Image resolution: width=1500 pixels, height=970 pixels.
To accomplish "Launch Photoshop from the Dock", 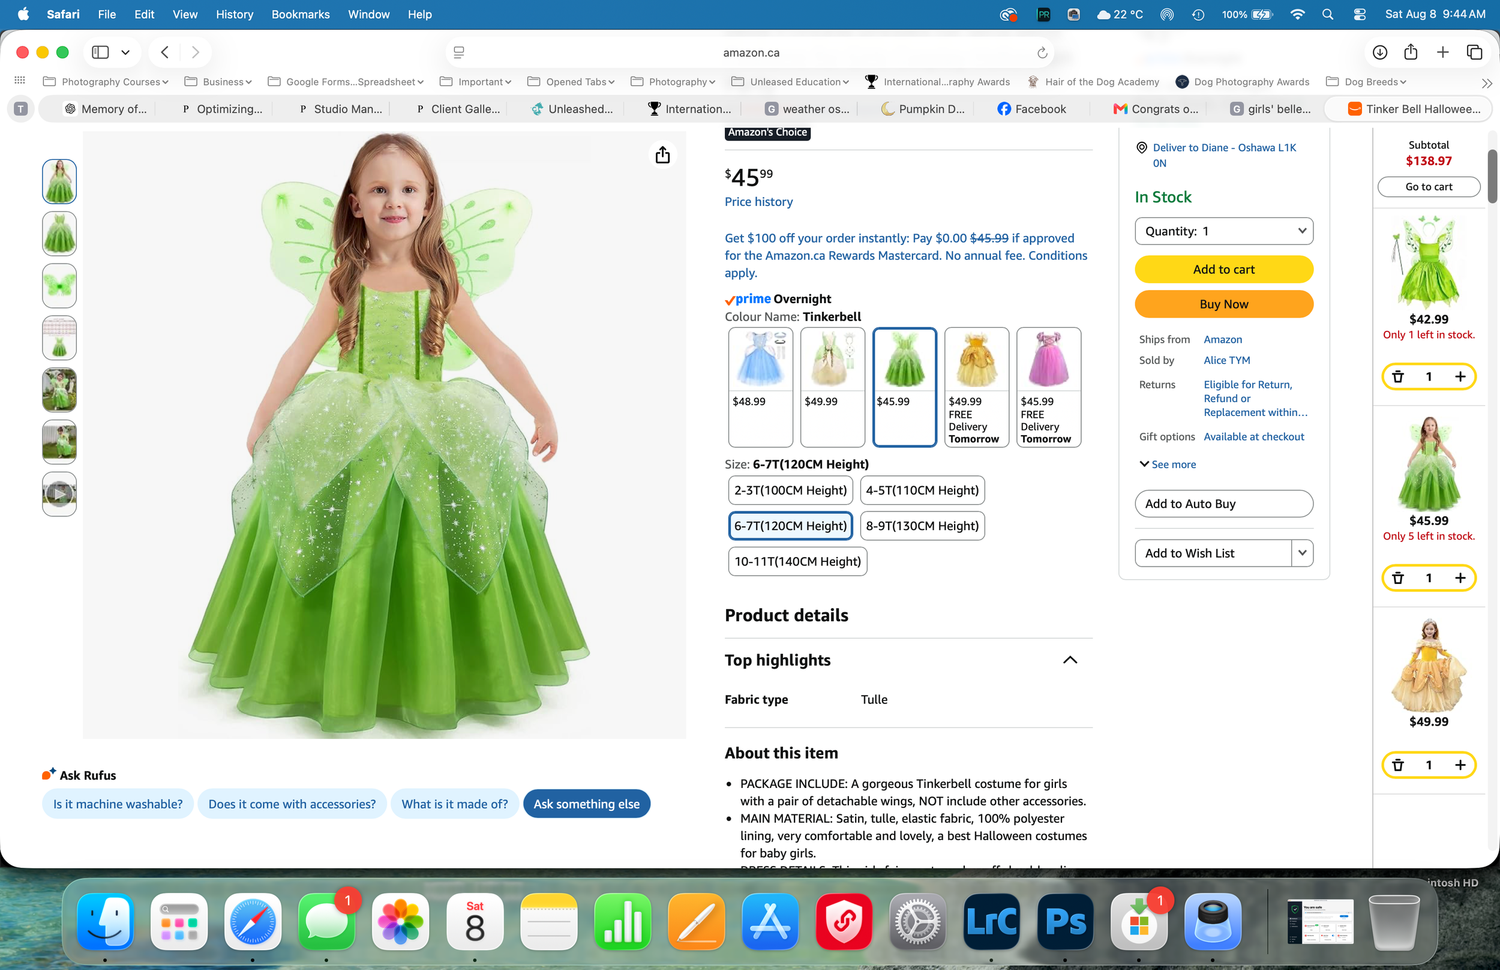I will coord(1065,921).
